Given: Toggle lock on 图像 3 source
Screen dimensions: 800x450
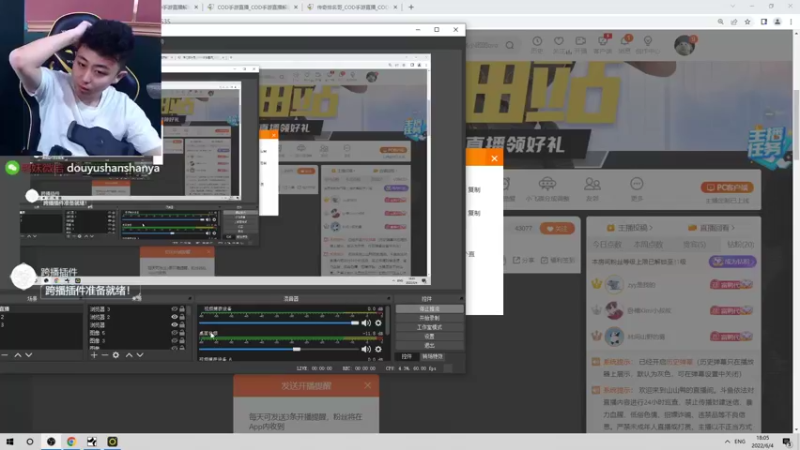Looking at the screenshot, I should [x=182, y=340].
